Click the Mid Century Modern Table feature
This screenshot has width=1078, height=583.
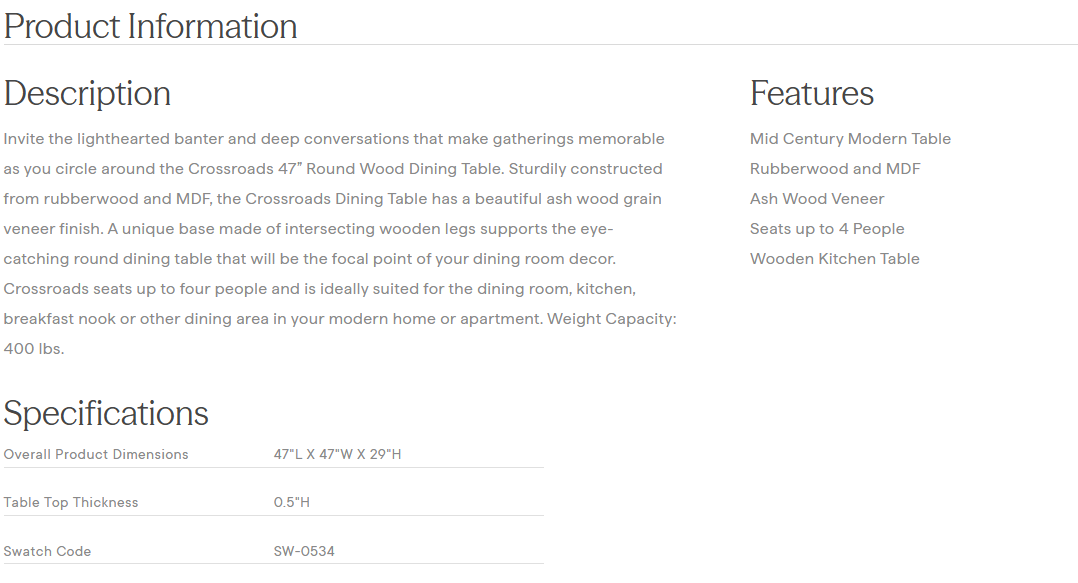point(850,139)
